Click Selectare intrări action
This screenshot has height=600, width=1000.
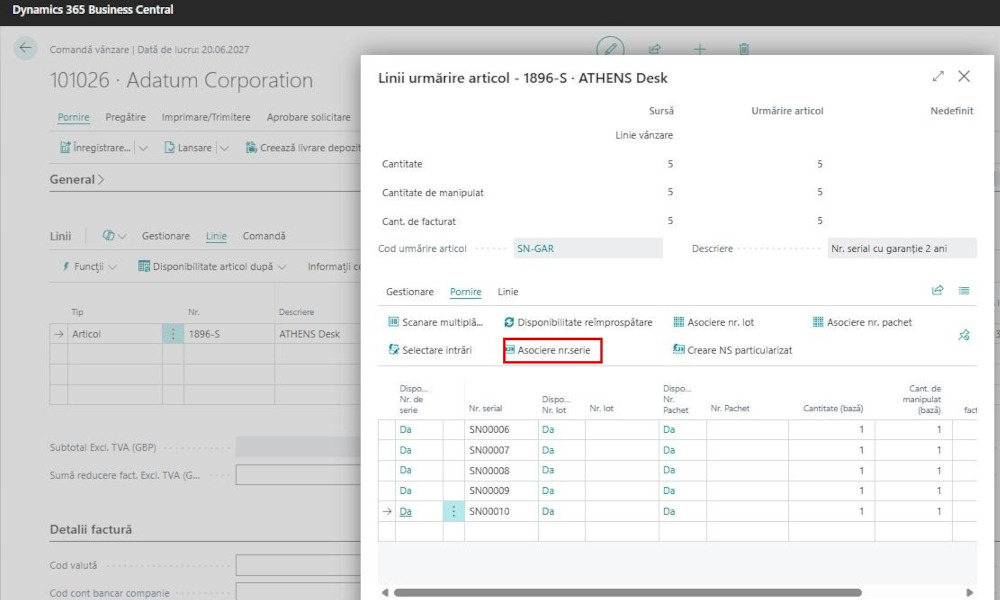tap(430, 350)
